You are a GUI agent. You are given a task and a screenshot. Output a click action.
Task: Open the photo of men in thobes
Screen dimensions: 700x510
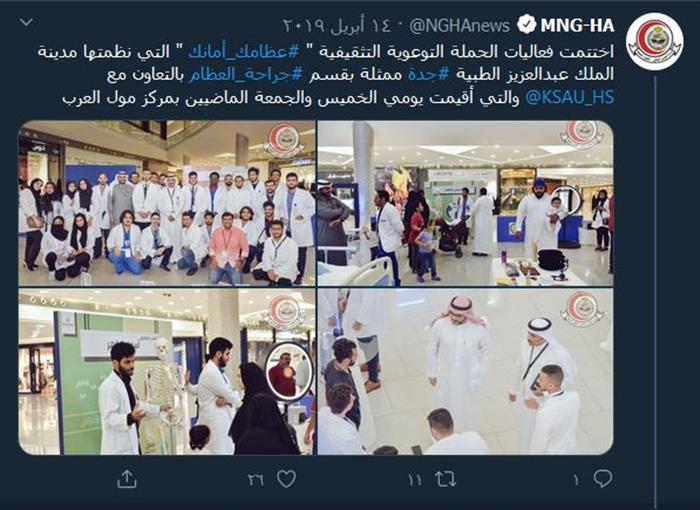pos(465,372)
